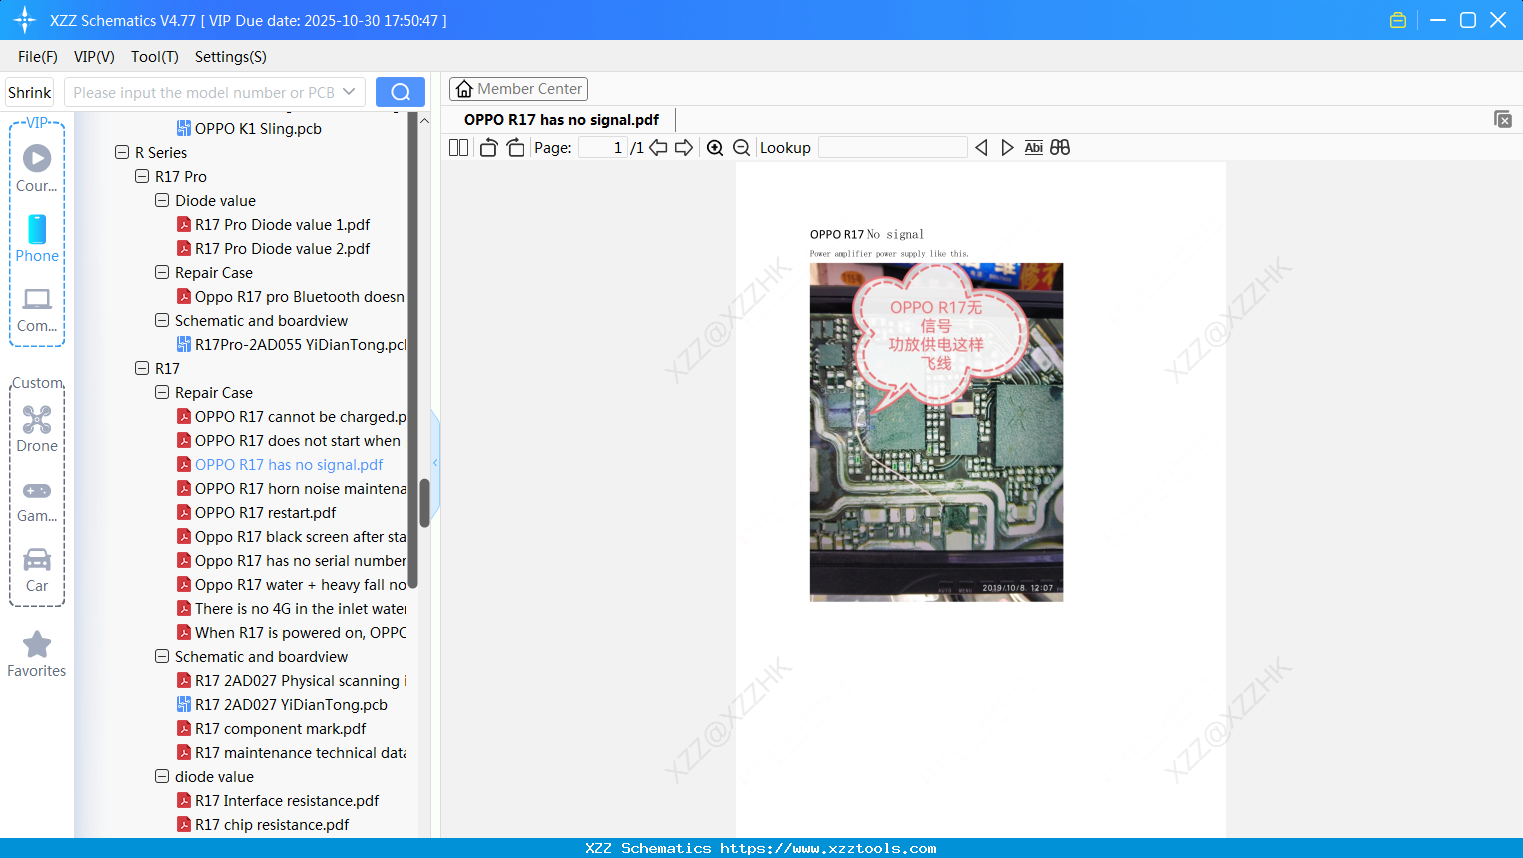Open Favorites via the star icon
Screen dimensions: 1523x858
click(x=36, y=645)
